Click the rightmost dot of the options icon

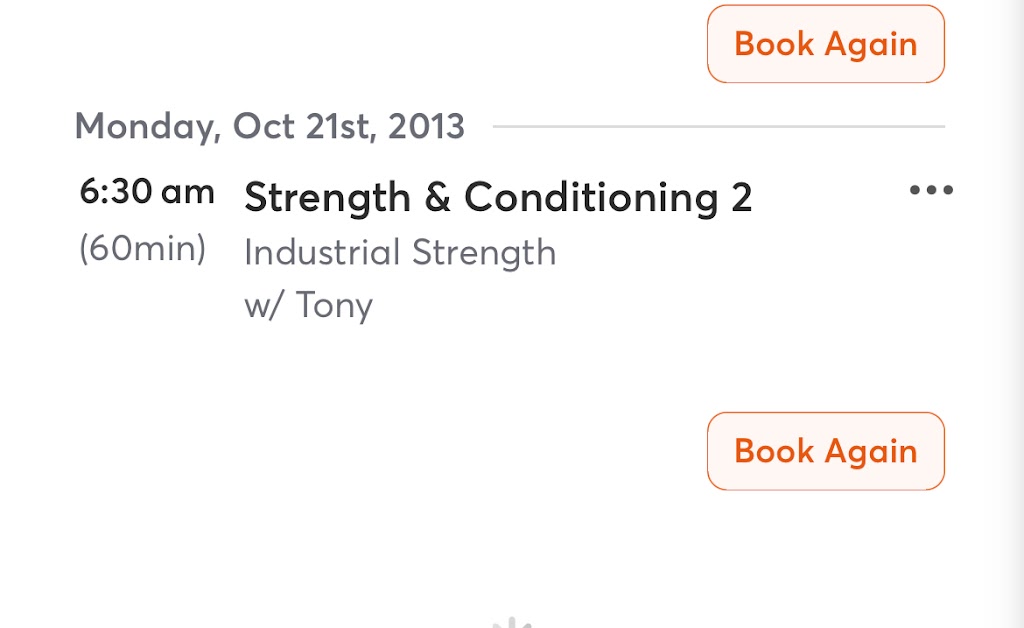pyautogui.click(x=947, y=190)
